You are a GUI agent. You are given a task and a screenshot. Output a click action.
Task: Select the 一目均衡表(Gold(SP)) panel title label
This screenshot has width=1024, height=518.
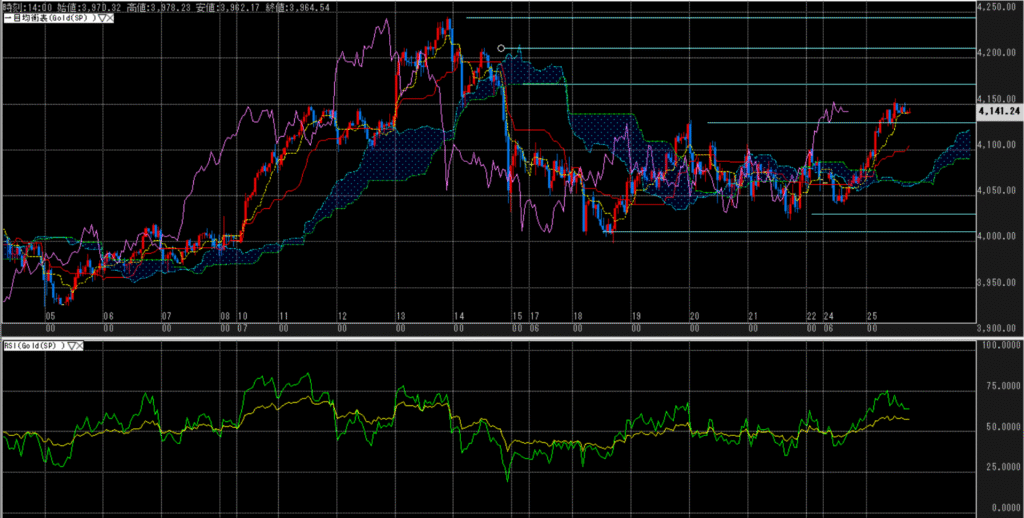point(50,19)
